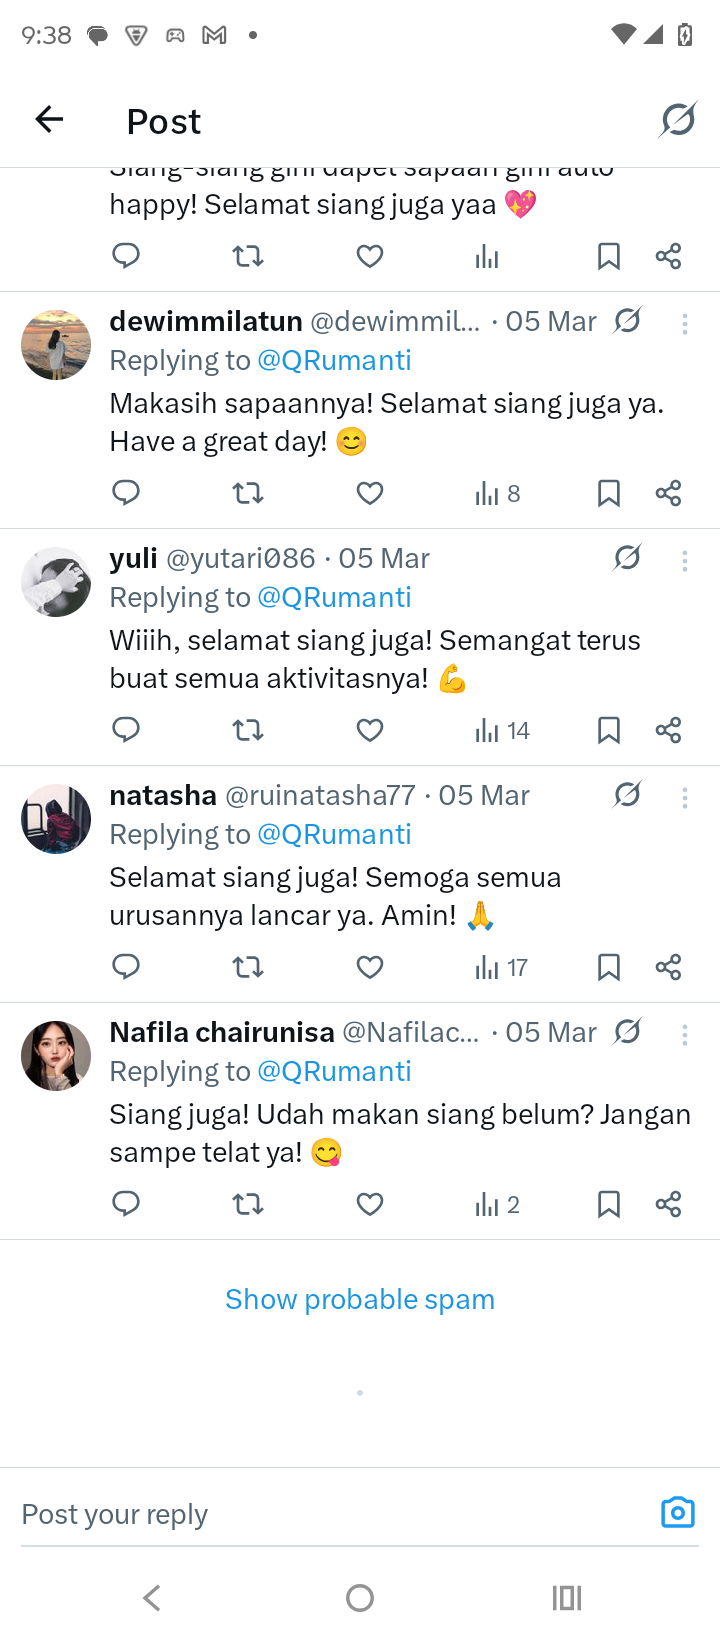
Task: Open @QRumanti mention in natasha's reply
Action: click(x=334, y=834)
